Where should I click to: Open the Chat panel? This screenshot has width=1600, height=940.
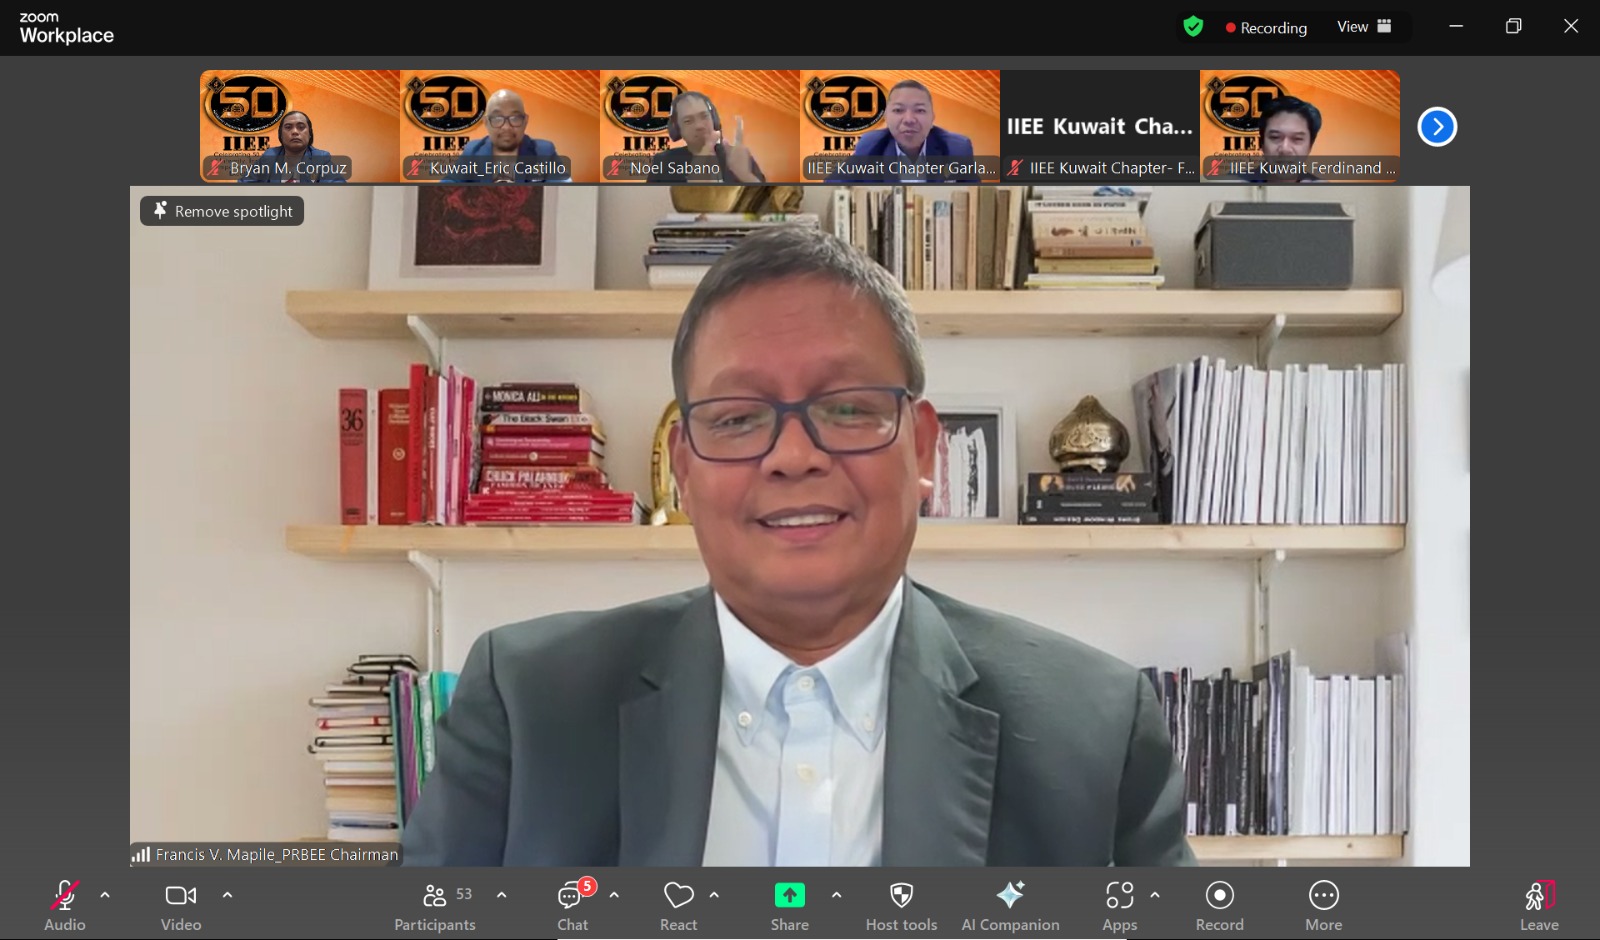[x=572, y=906]
